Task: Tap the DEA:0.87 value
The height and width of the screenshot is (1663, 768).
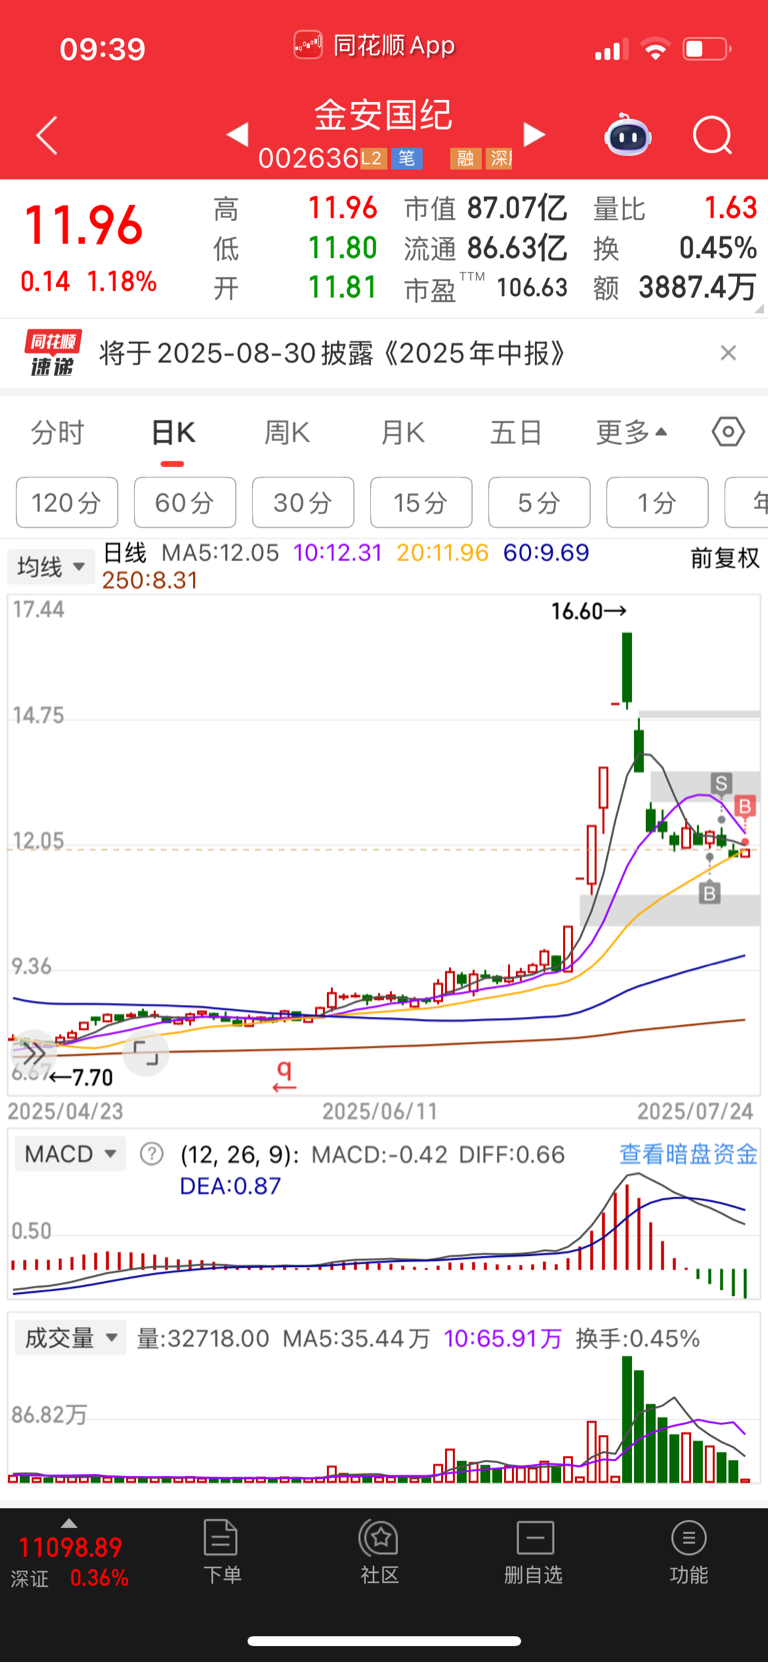Action: (x=230, y=1186)
